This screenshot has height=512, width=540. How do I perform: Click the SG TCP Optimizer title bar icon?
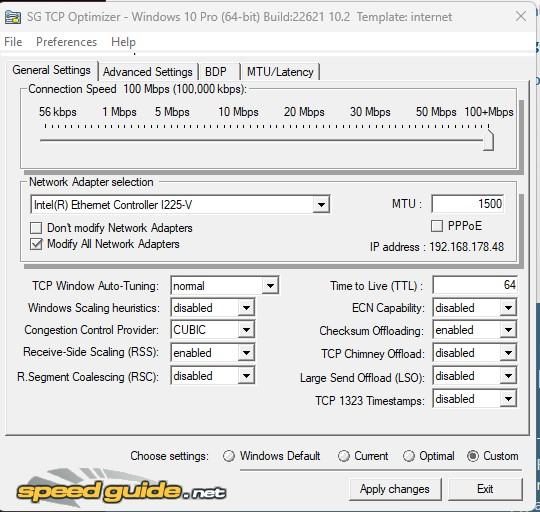click(13, 17)
